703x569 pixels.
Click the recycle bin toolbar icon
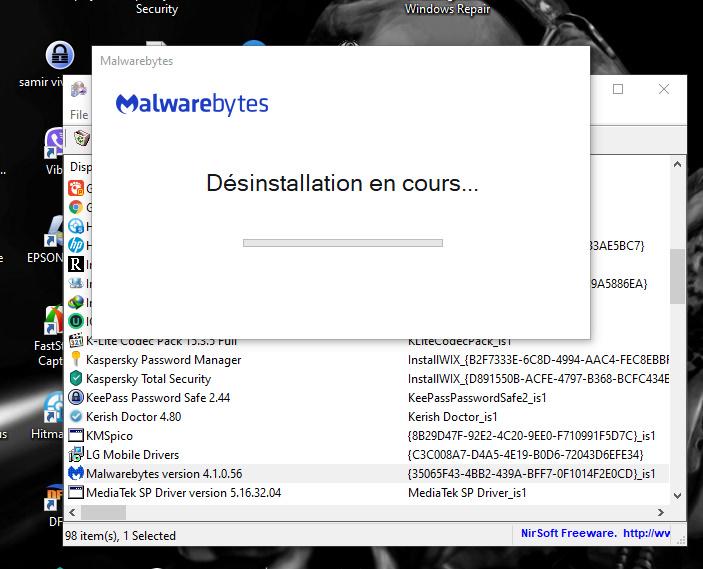(x=82, y=138)
